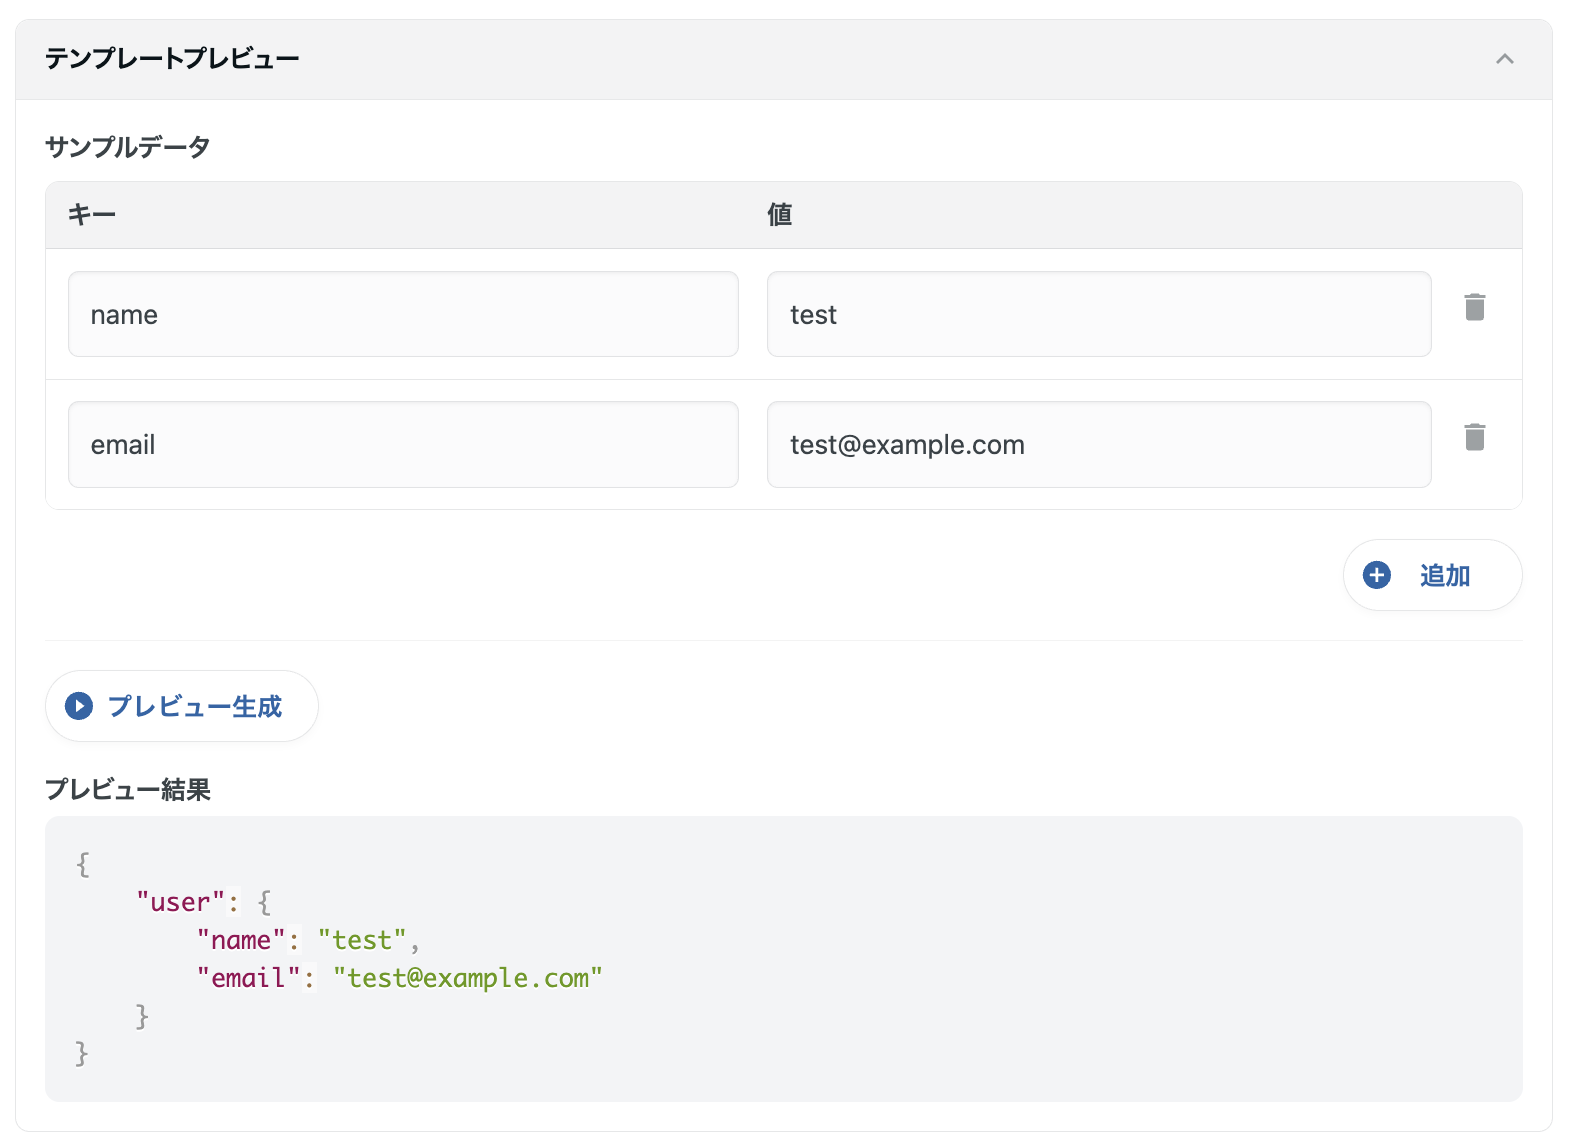1574x1144 pixels.
Task: Click the キー column header
Action: pos(92,215)
